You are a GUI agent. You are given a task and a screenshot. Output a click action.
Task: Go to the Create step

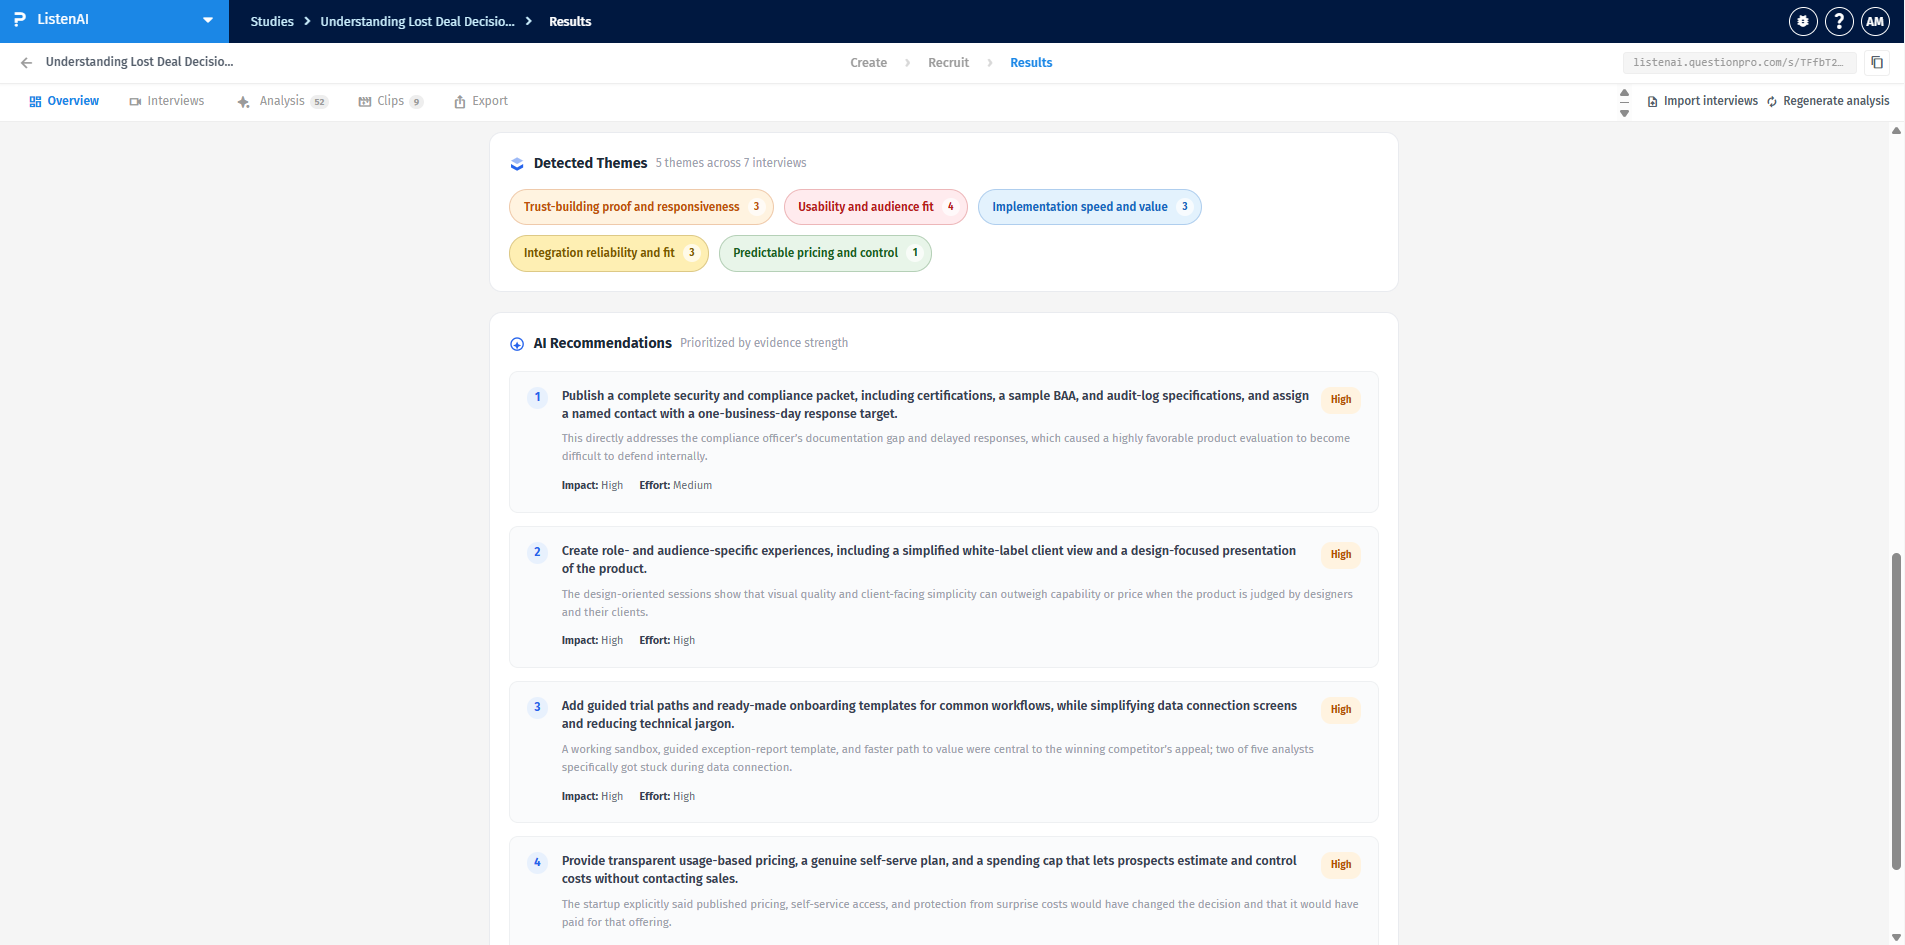[x=868, y=62]
